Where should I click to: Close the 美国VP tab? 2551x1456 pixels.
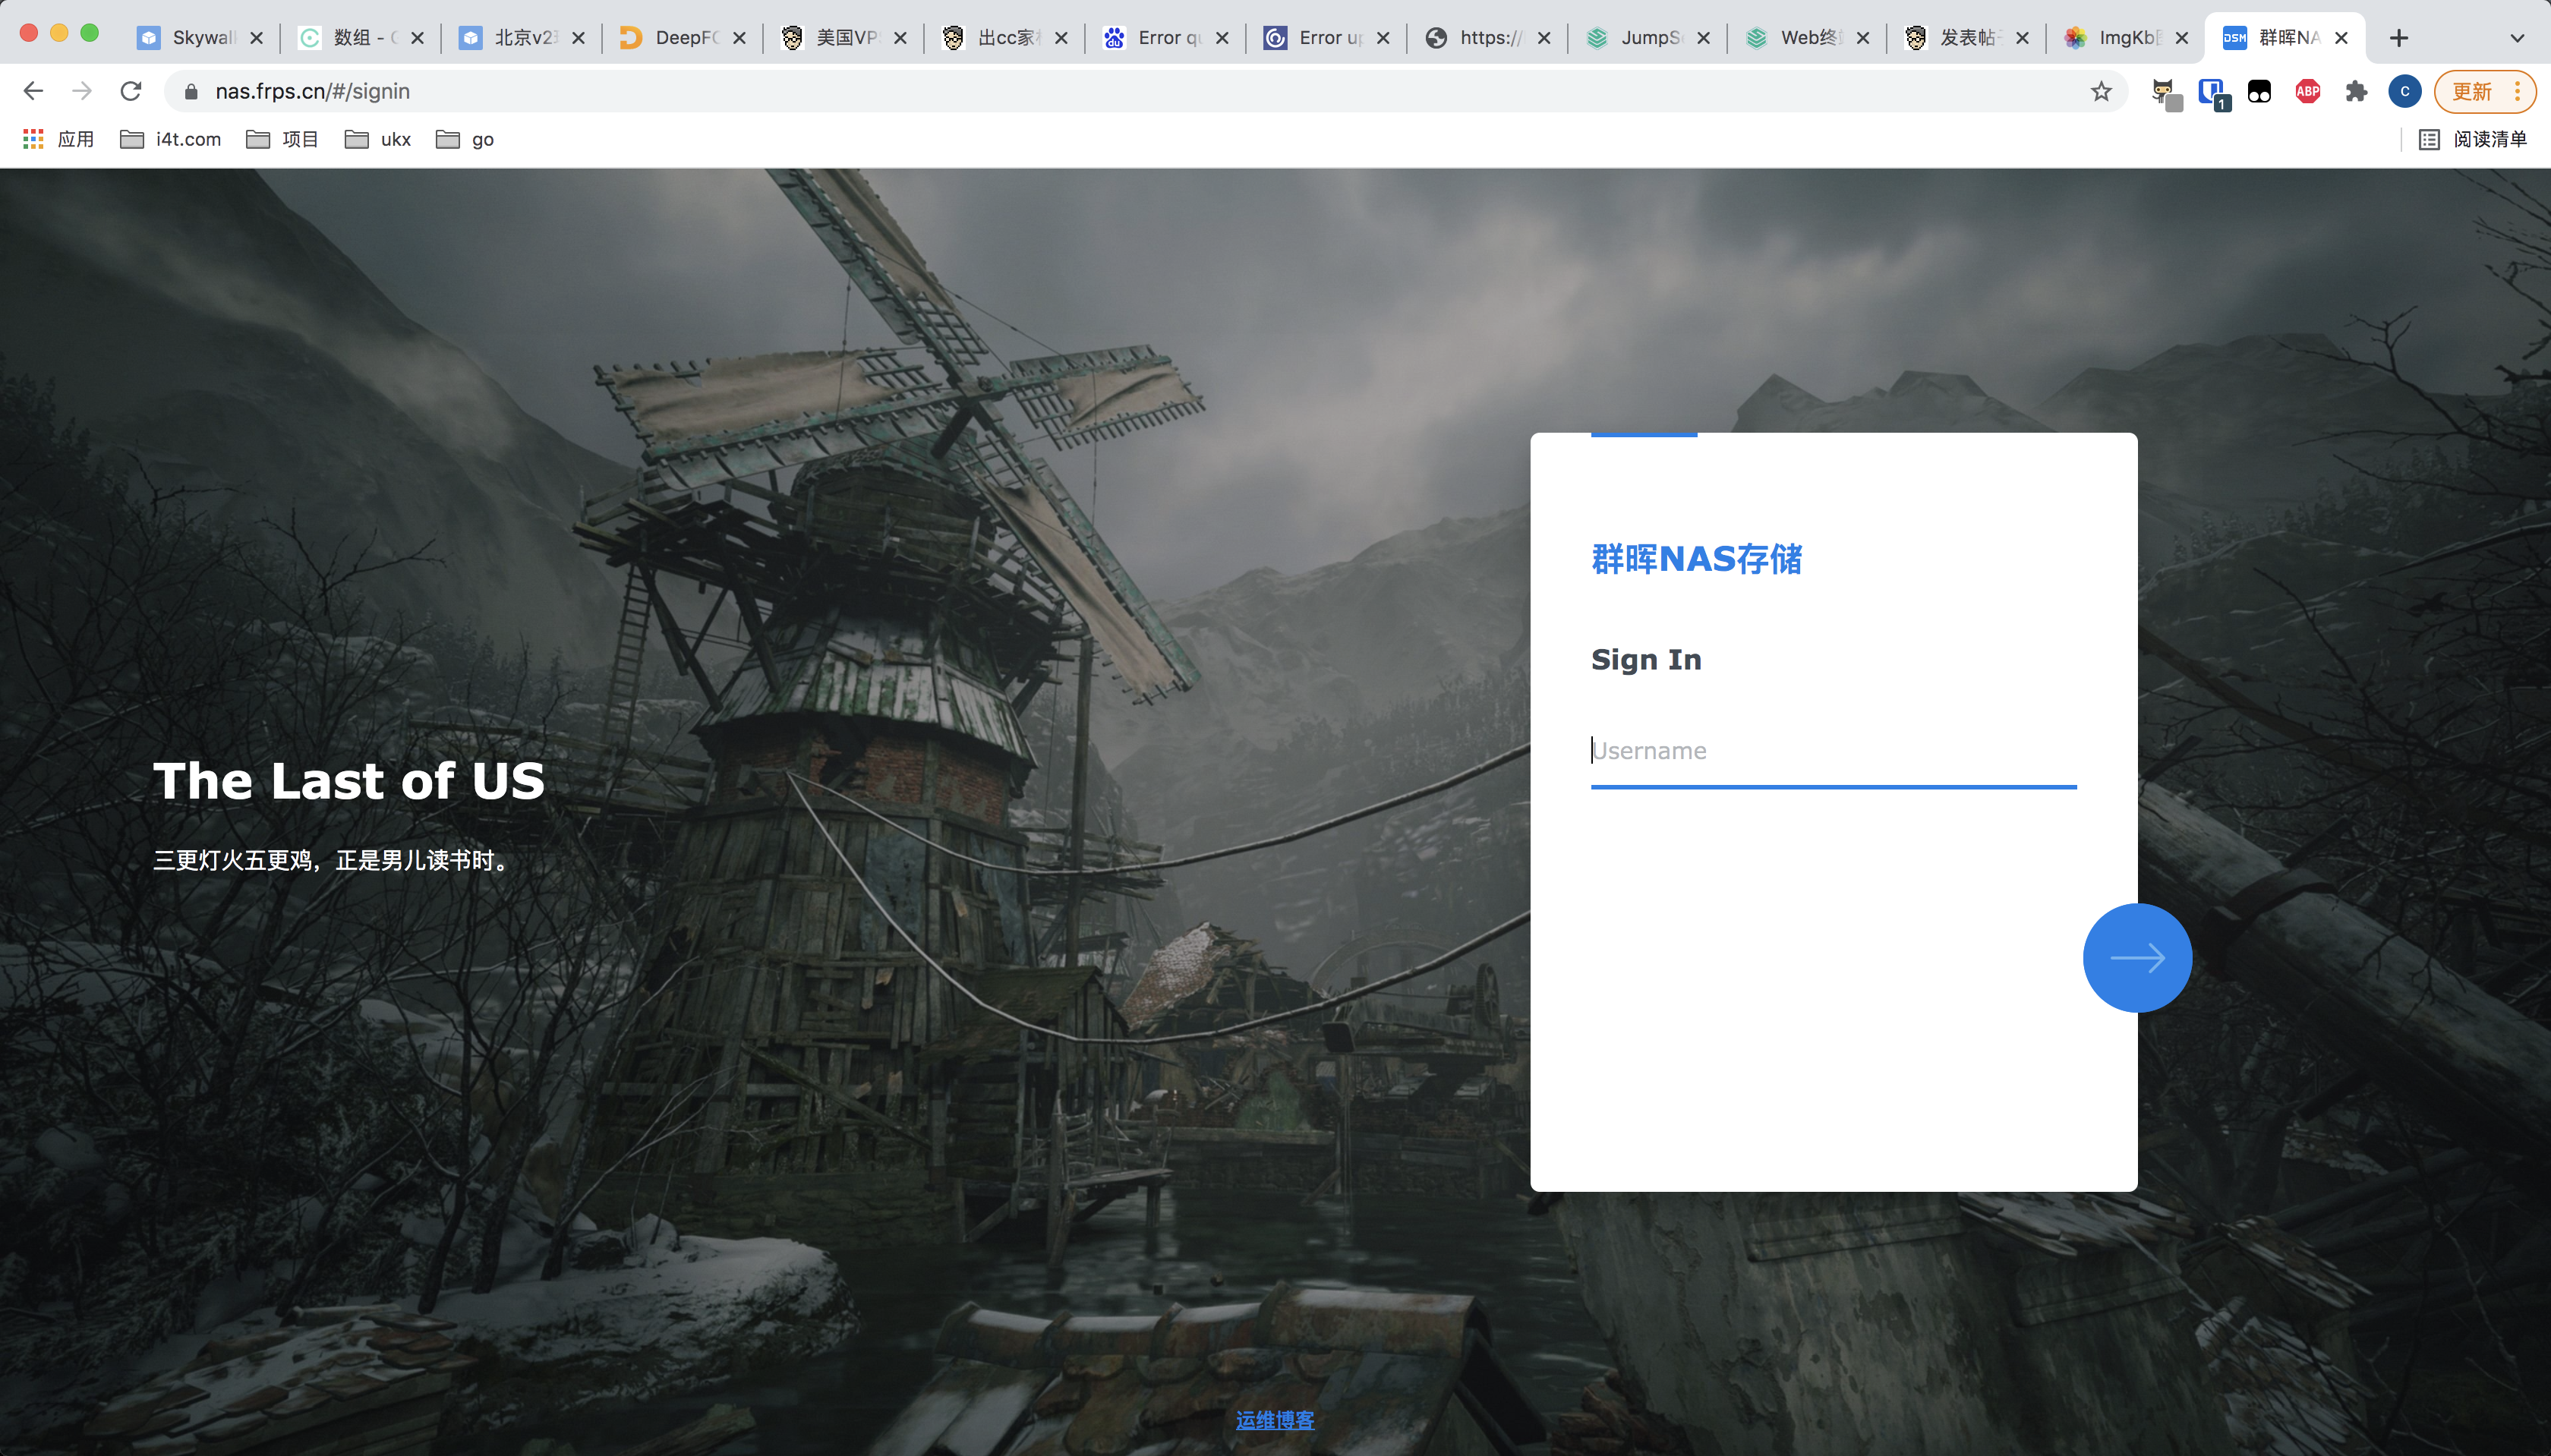point(900,38)
